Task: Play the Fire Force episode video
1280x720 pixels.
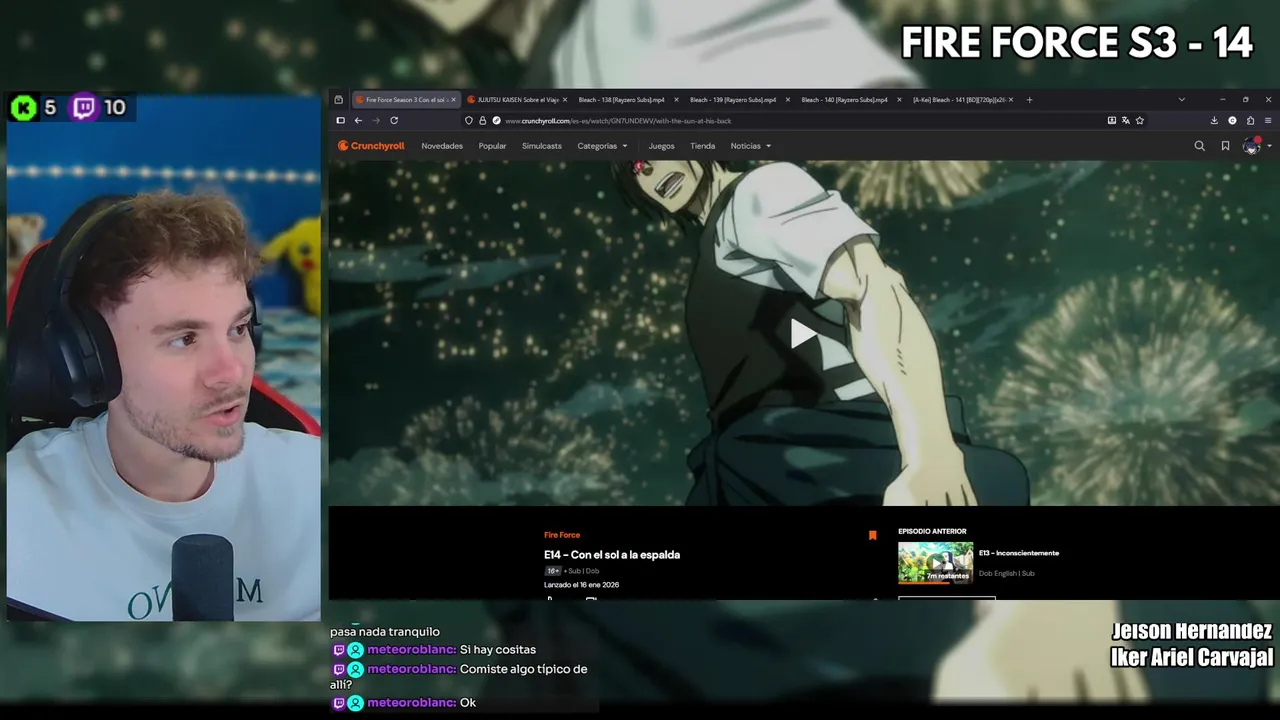Action: click(x=803, y=333)
